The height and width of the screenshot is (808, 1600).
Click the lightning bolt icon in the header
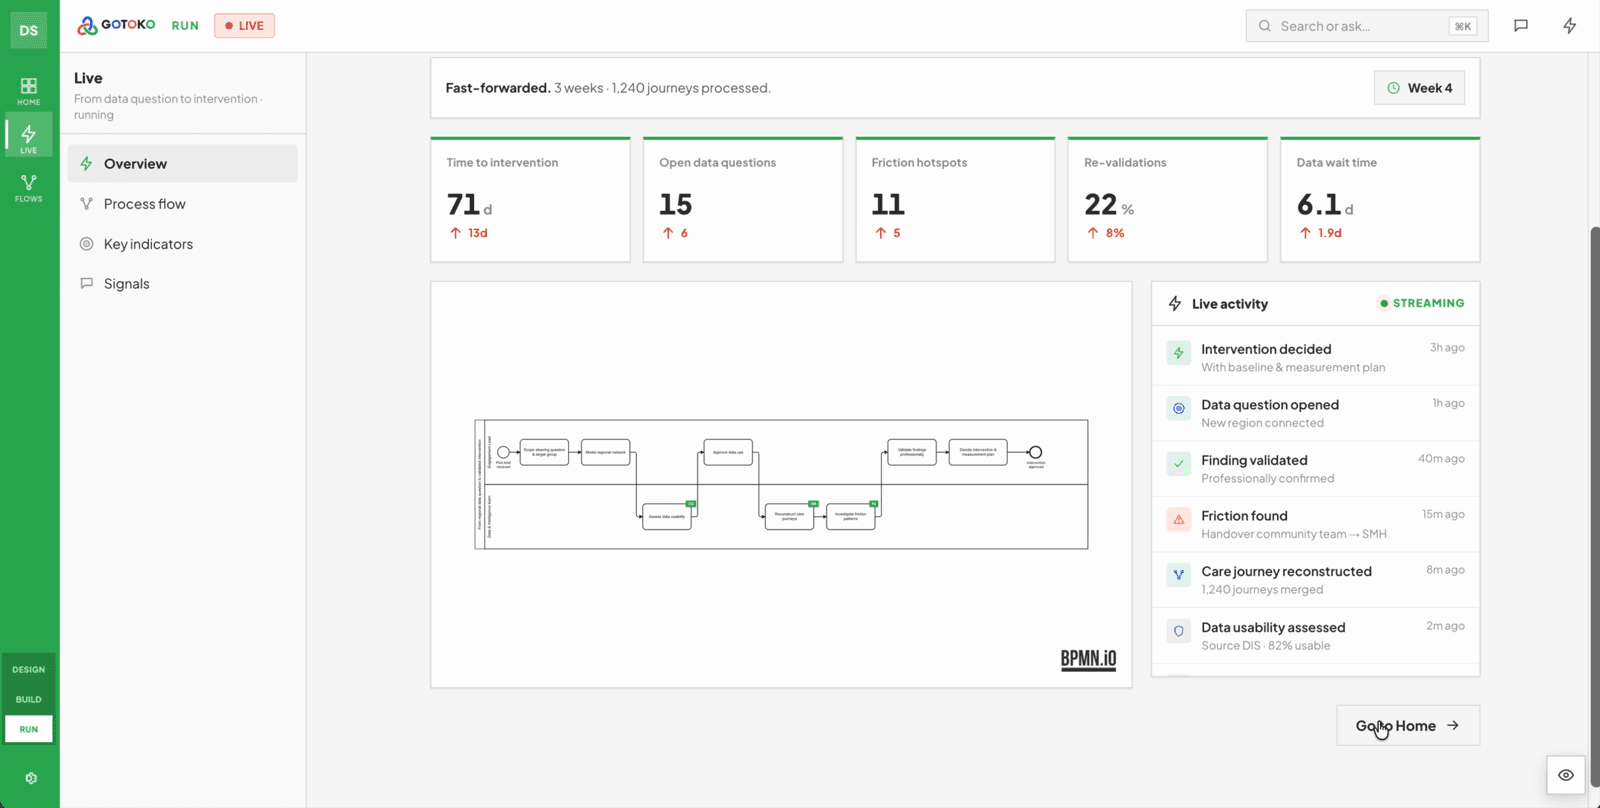[x=1570, y=26]
